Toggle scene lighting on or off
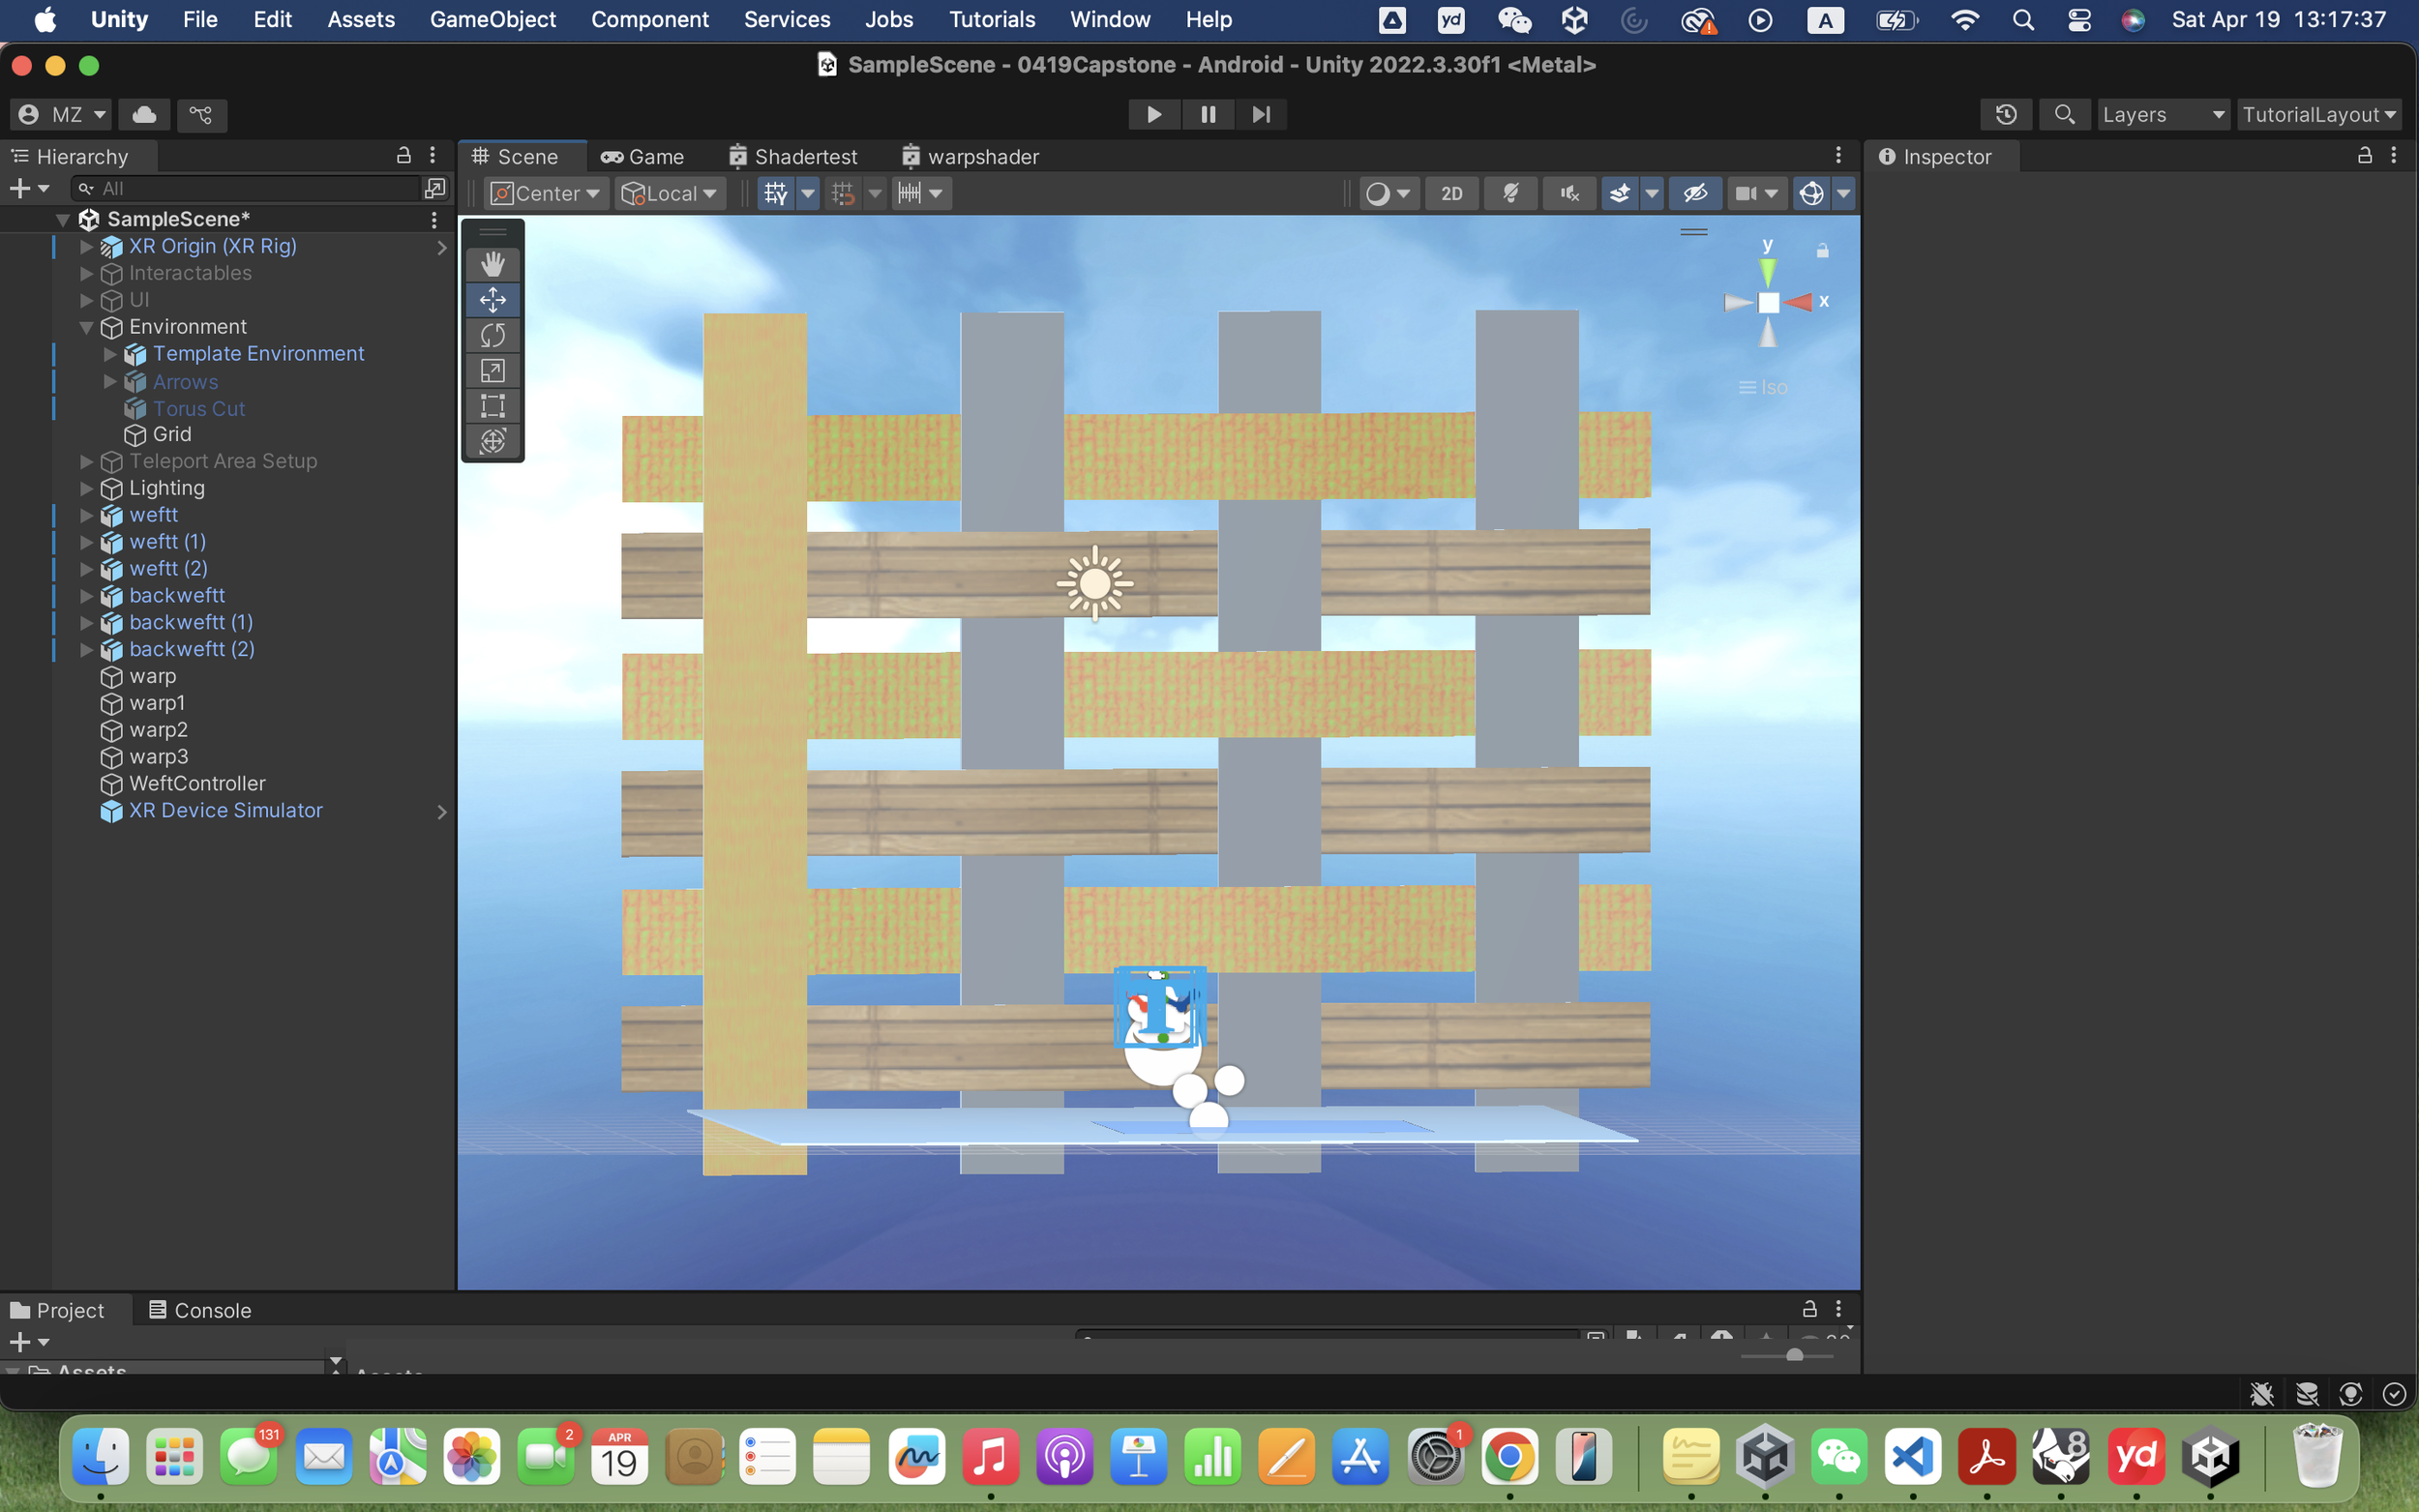This screenshot has height=1512, width=2419. pyautogui.click(x=1510, y=193)
